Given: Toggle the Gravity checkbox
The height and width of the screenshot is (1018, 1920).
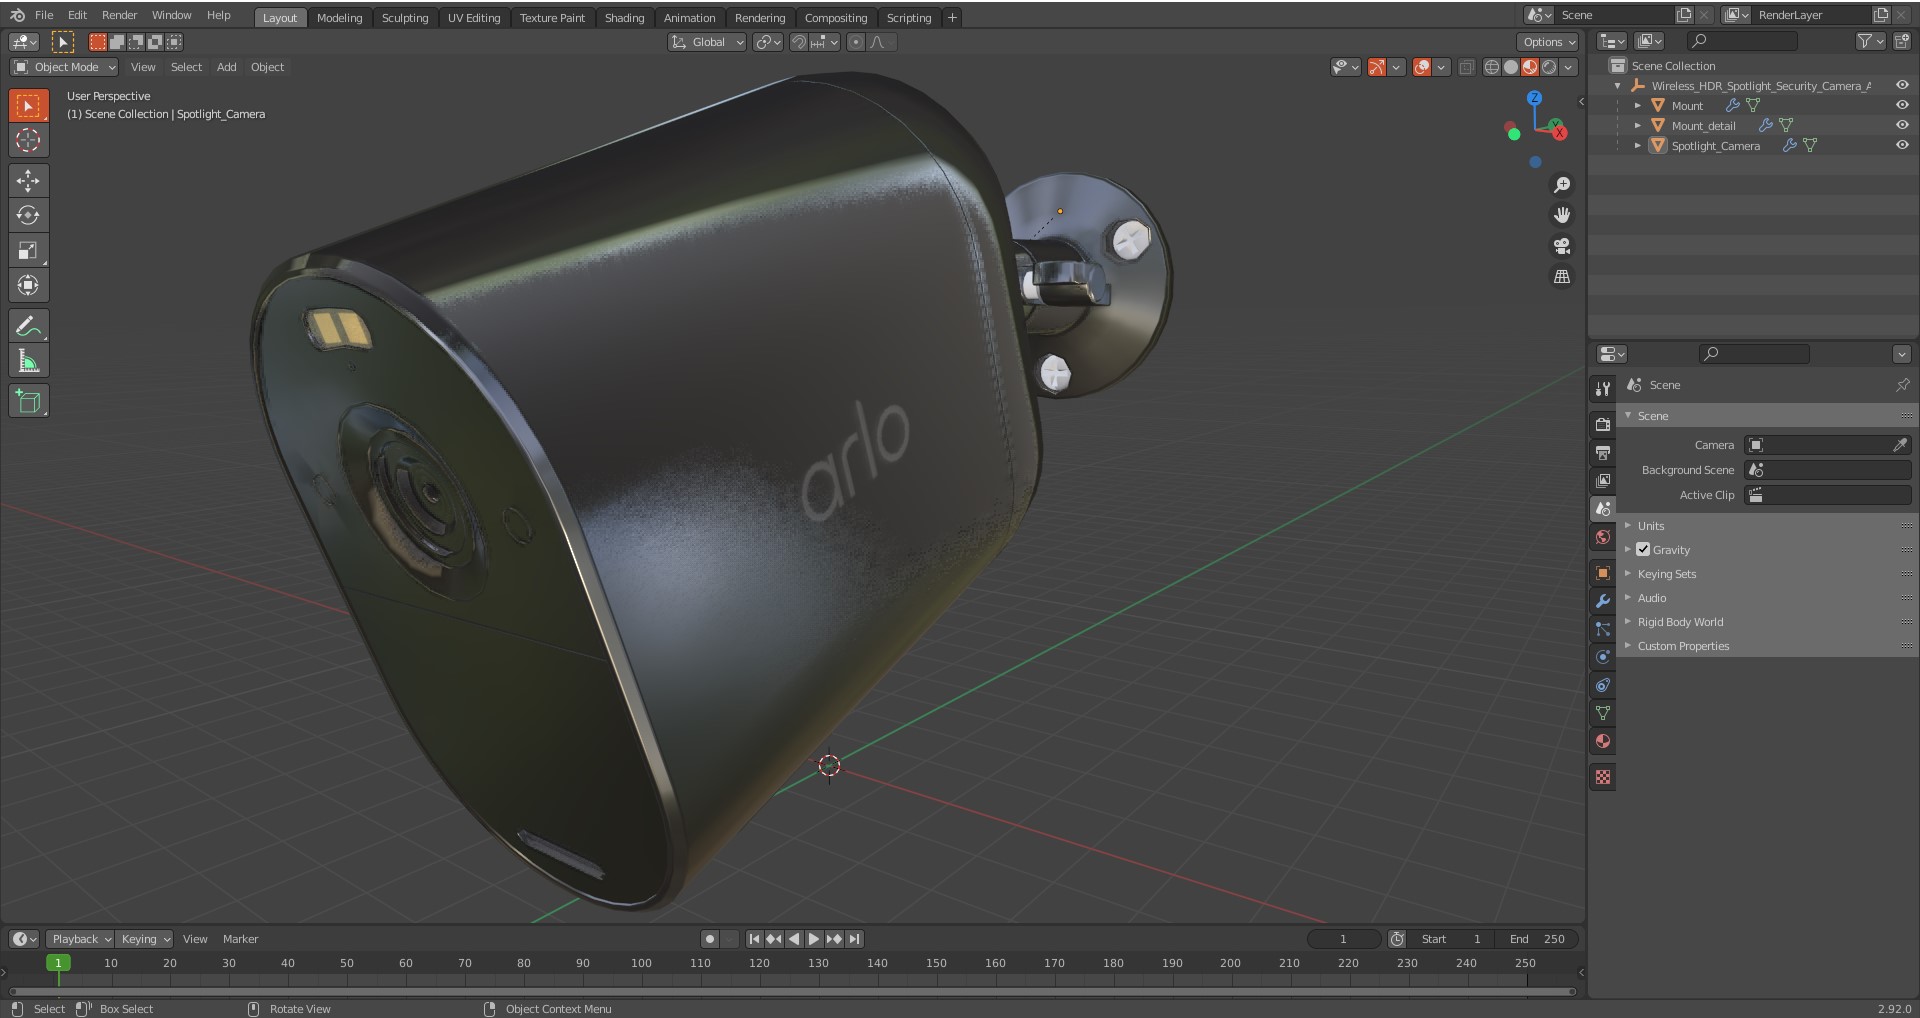Looking at the screenshot, I should tap(1643, 549).
